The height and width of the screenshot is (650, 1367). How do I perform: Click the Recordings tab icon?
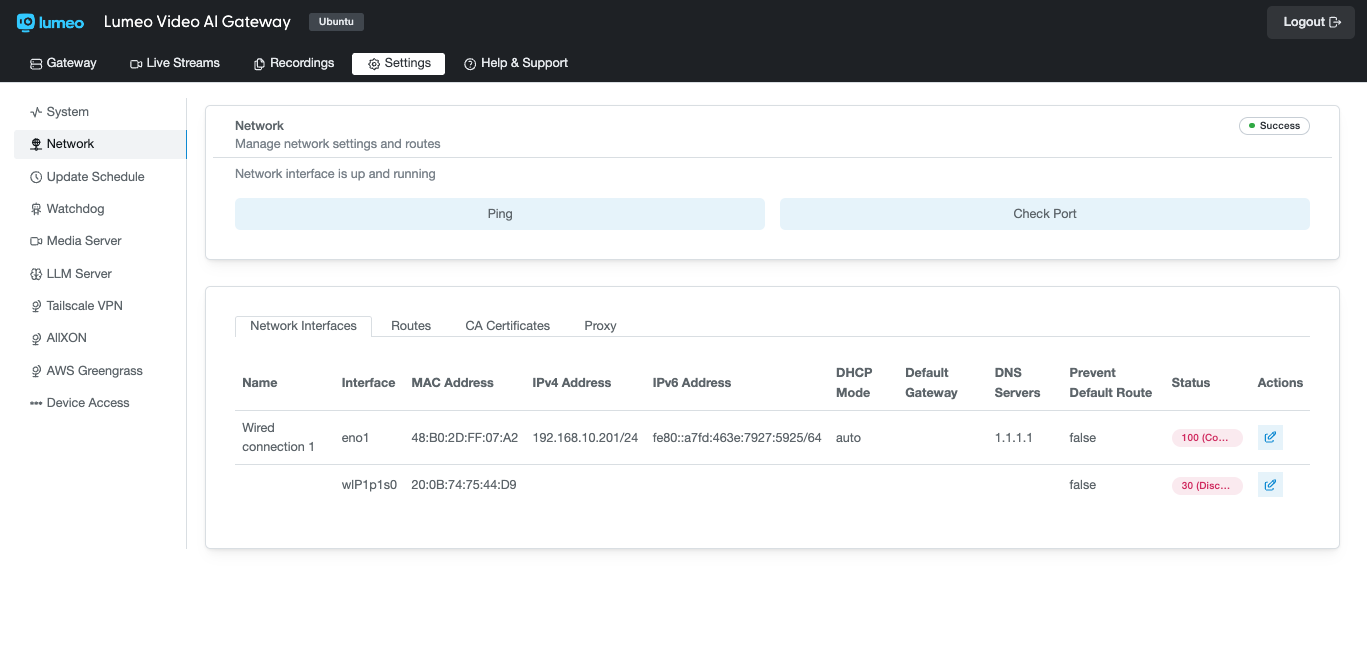tap(259, 63)
